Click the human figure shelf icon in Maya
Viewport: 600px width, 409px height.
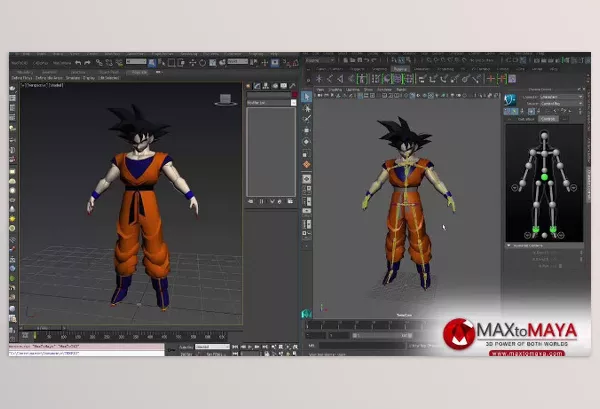click(362, 79)
